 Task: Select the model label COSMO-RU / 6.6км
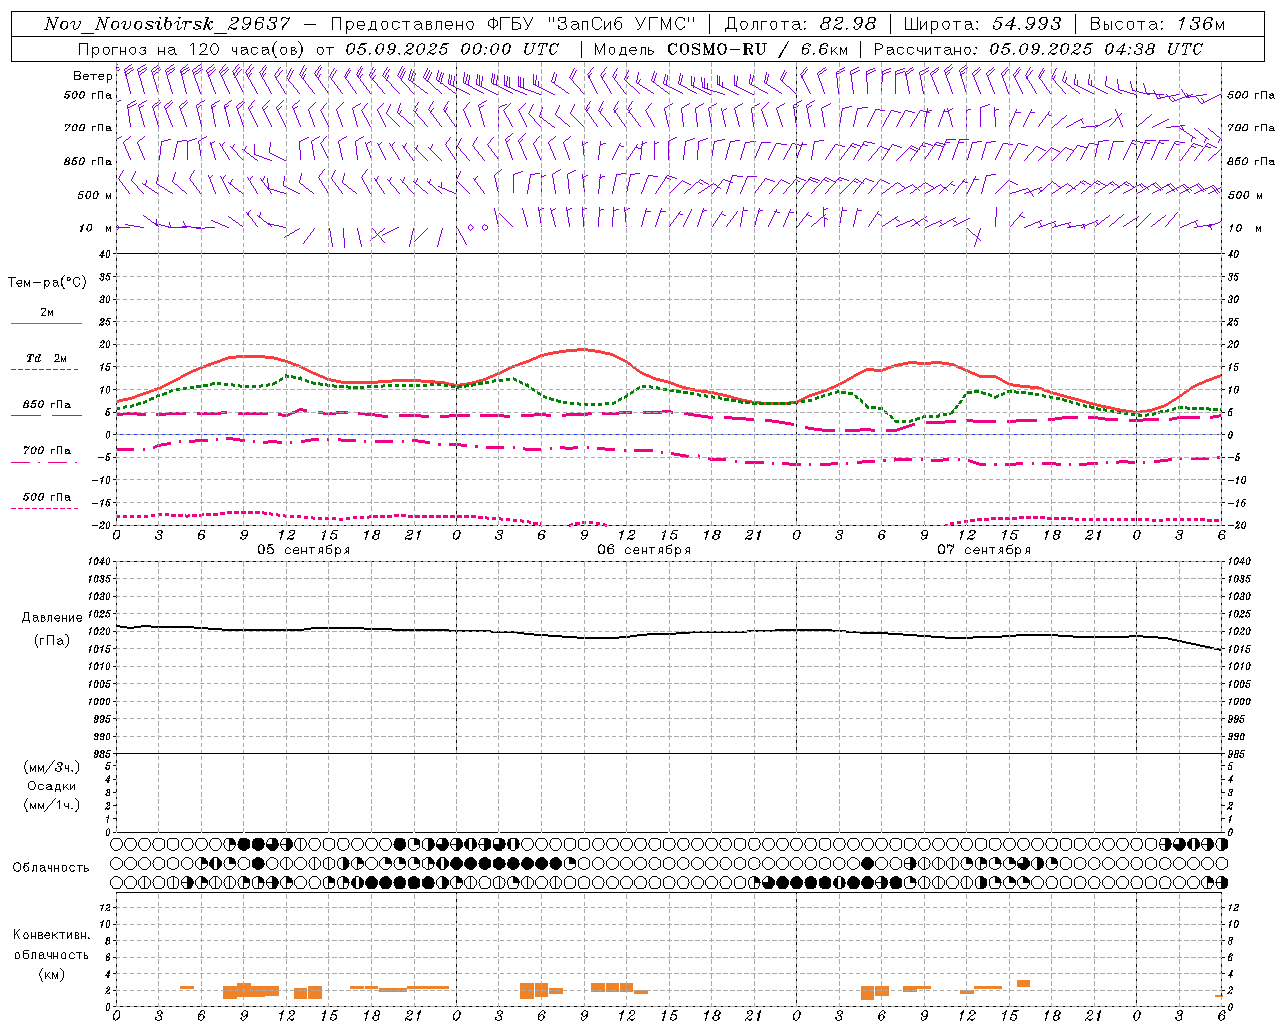757,49
